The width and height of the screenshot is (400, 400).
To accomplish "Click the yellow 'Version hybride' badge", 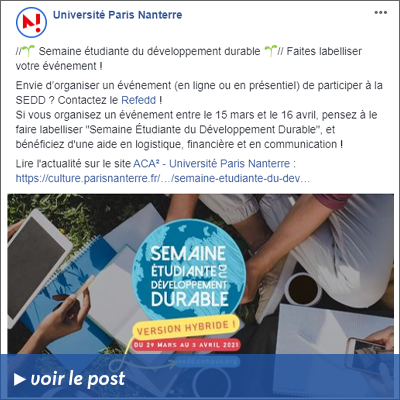I will 187,328.
